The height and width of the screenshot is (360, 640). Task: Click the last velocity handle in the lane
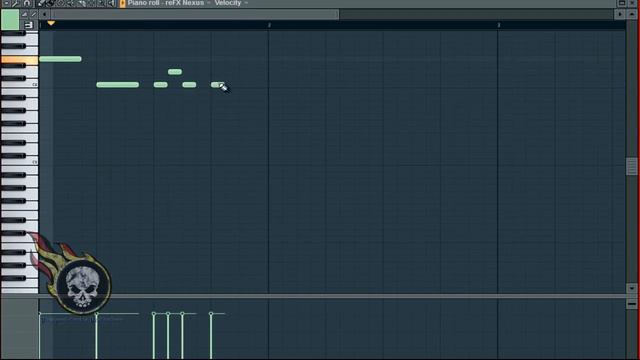coord(211,313)
